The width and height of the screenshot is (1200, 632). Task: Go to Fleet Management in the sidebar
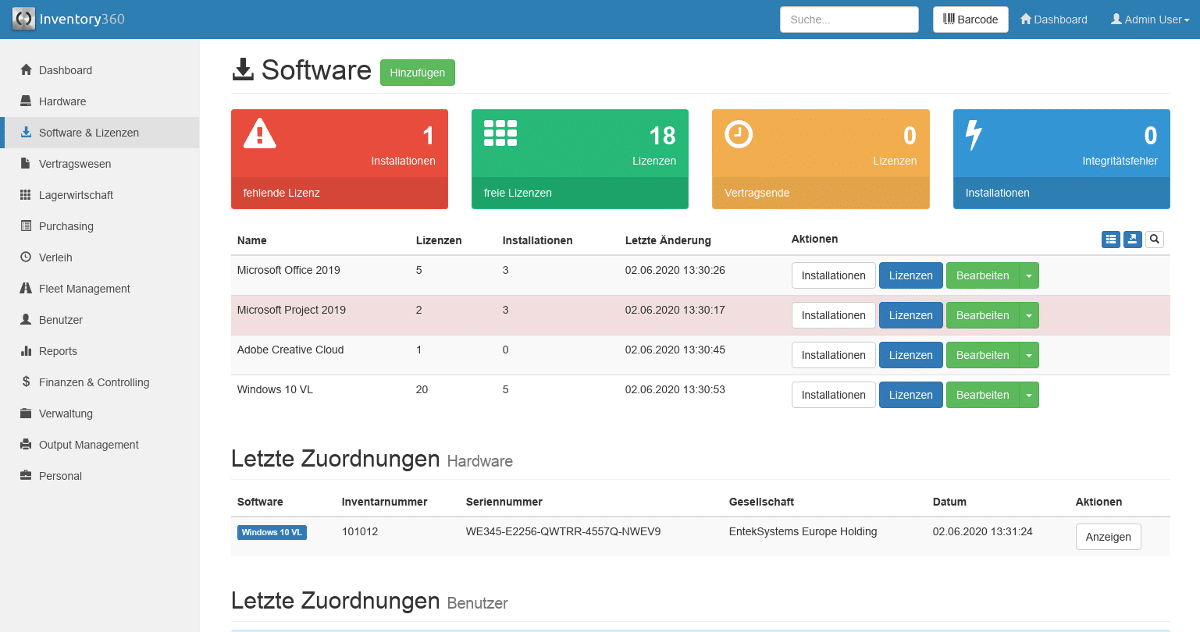[x=84, y=289]
